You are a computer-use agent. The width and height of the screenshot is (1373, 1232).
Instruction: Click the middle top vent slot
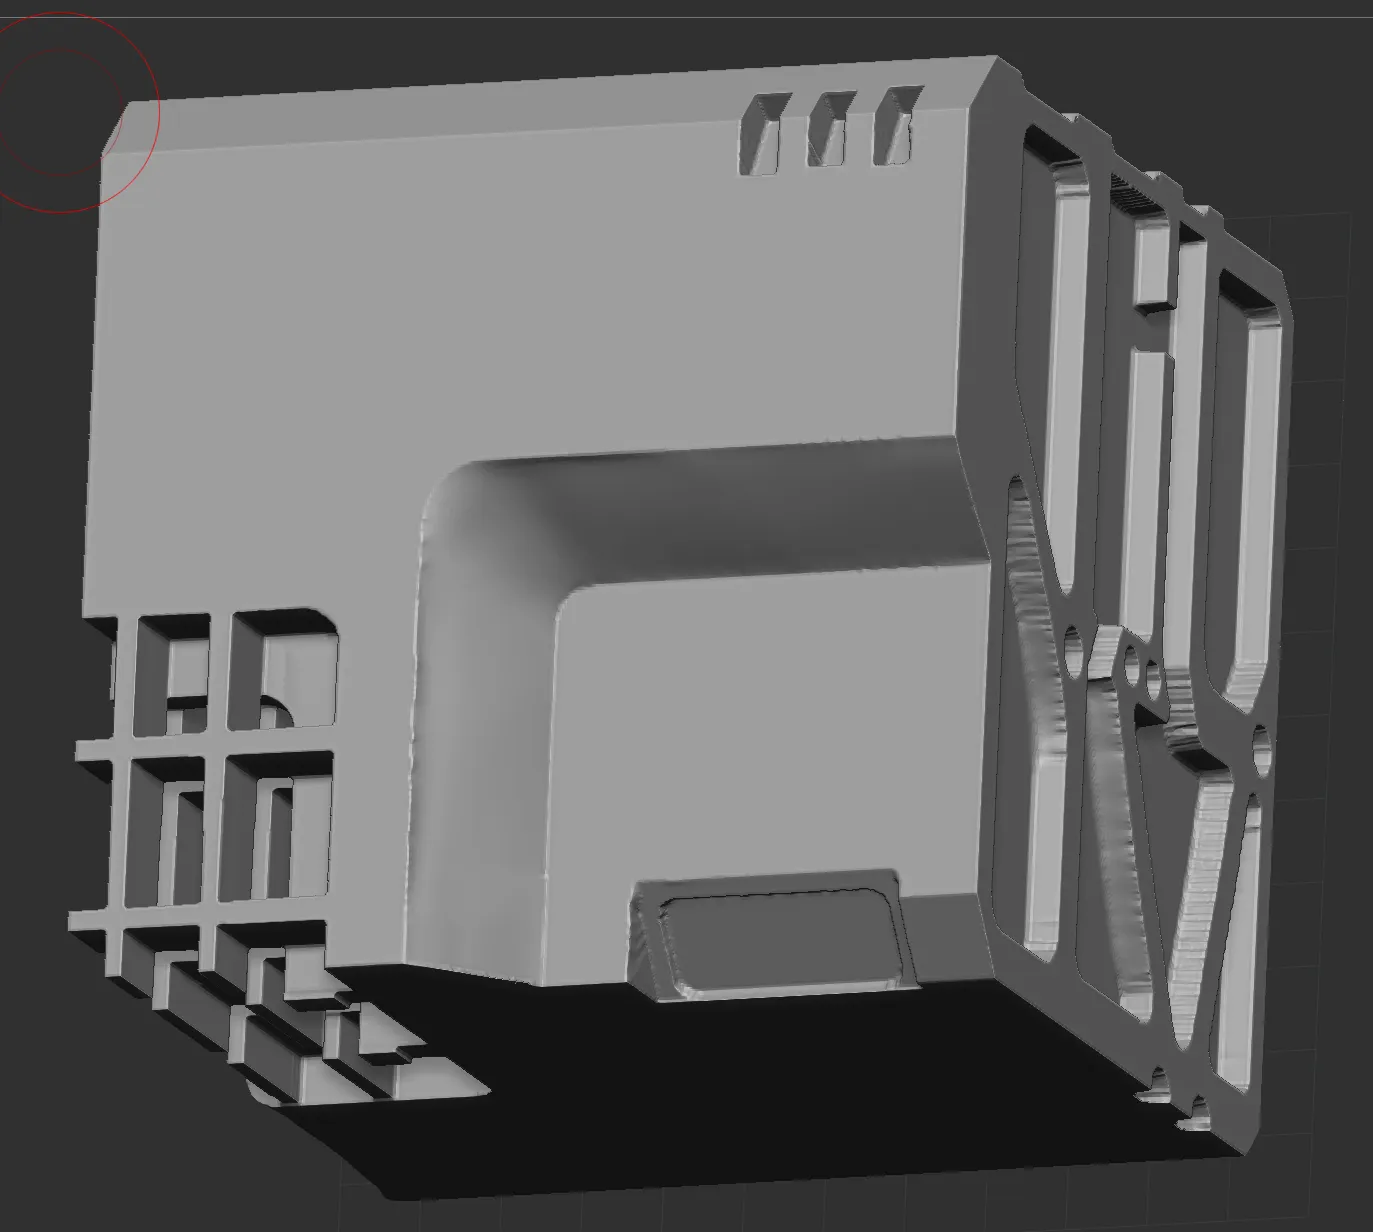[831, 130]
